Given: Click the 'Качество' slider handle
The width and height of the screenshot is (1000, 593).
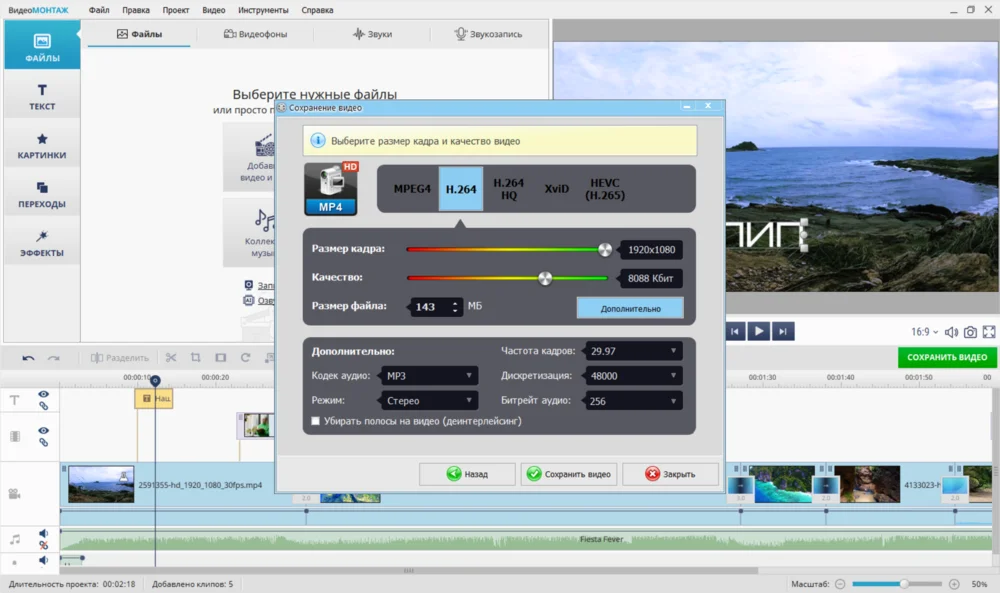Looking at the screenshot, I should 545,278.
